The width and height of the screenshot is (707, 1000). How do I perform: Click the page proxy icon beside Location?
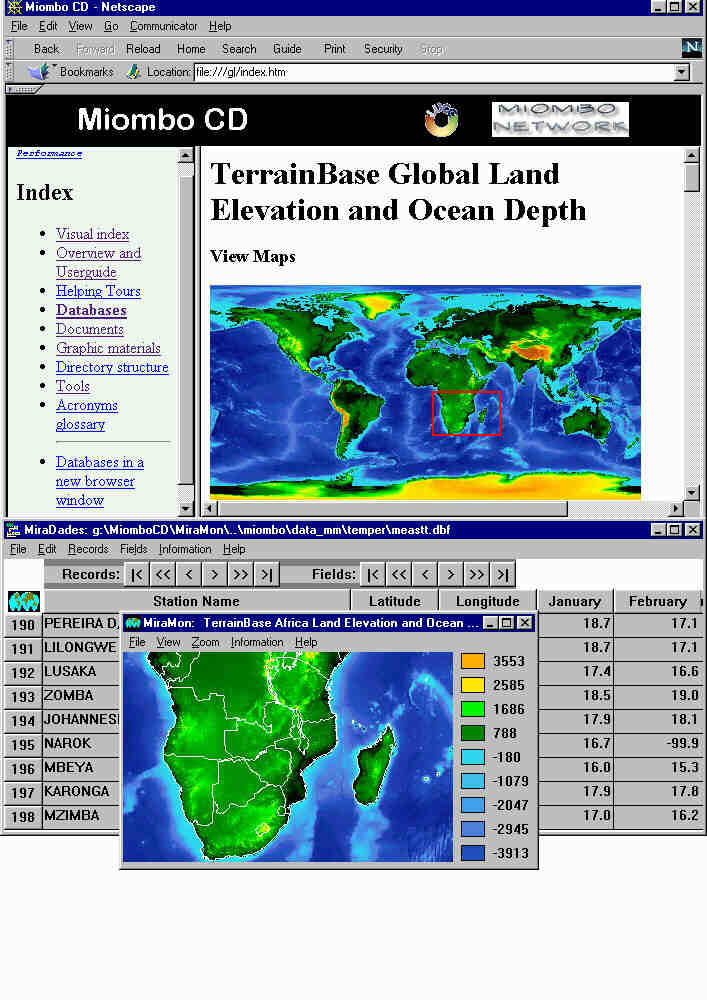[133, 72]
